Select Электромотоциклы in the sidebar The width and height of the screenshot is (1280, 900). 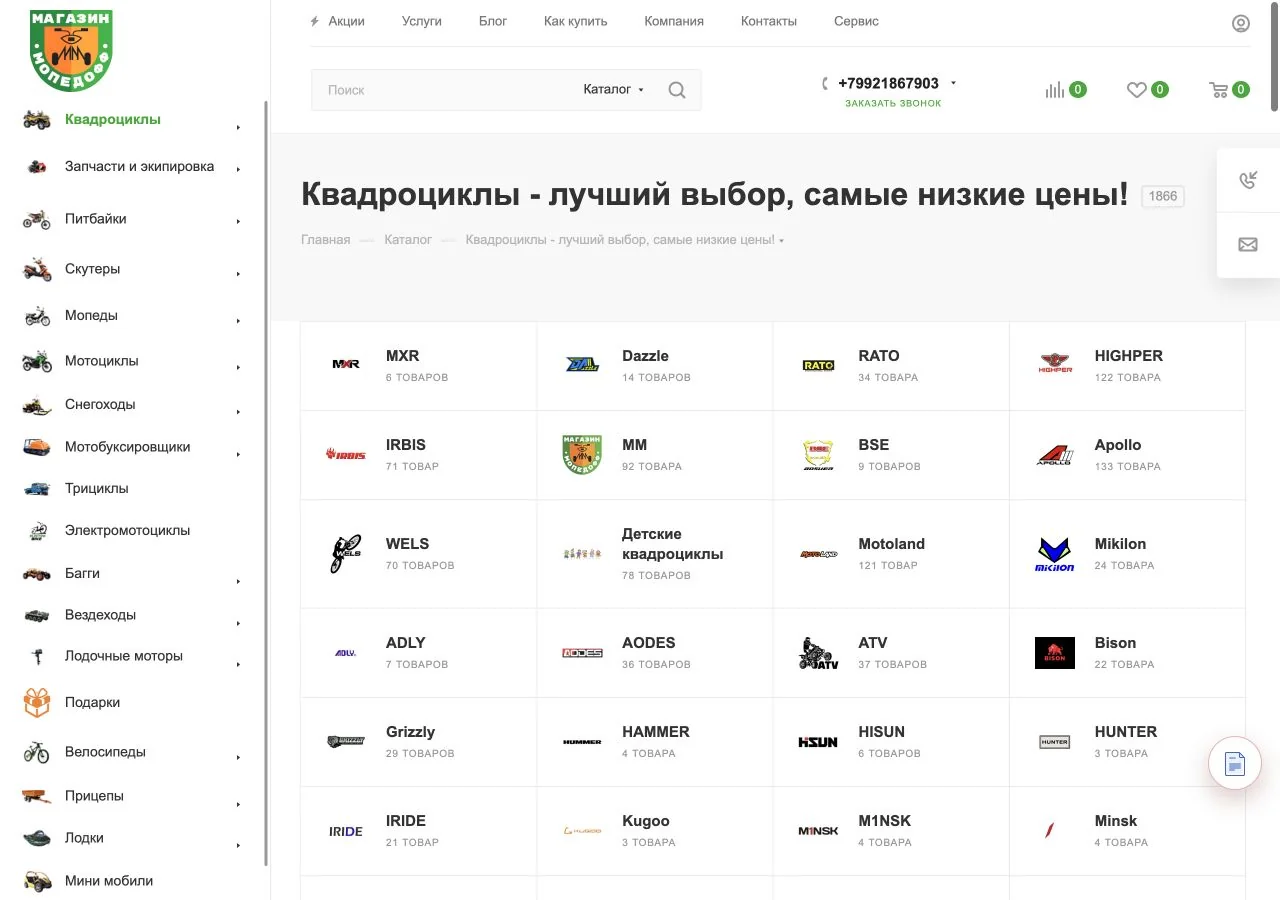(127, 531)
